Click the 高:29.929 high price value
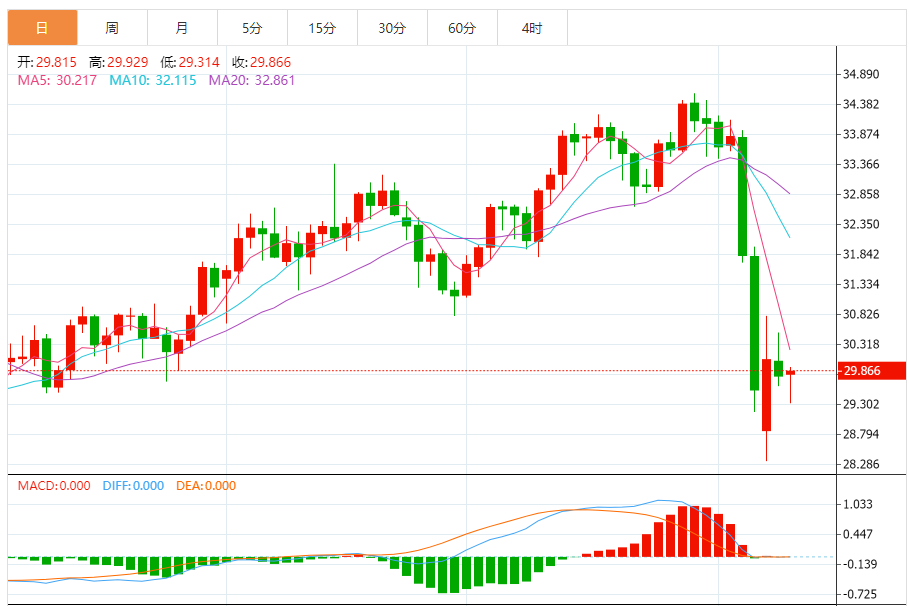 click(118, 62)
